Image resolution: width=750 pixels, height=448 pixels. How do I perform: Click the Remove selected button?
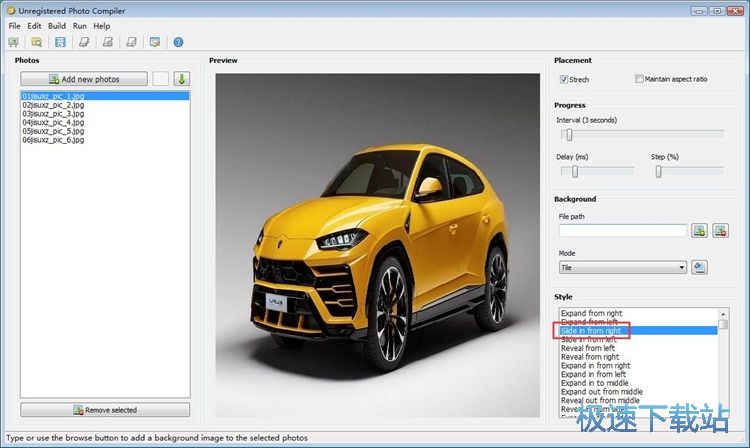coord(105,410)
